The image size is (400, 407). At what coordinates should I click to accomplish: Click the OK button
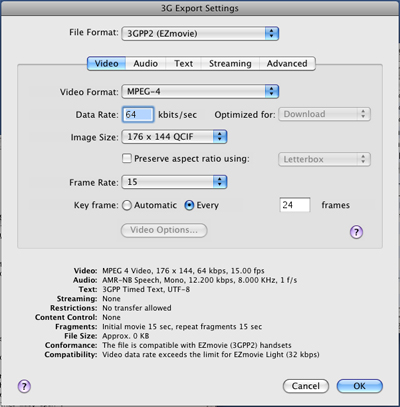tap(360, 386)
